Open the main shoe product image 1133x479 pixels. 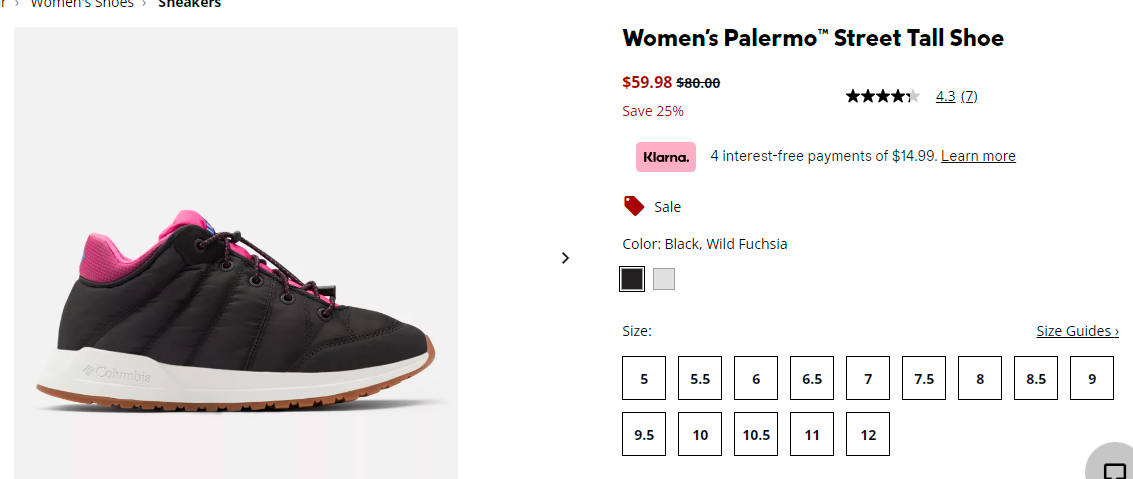click(x=236, y=253)
